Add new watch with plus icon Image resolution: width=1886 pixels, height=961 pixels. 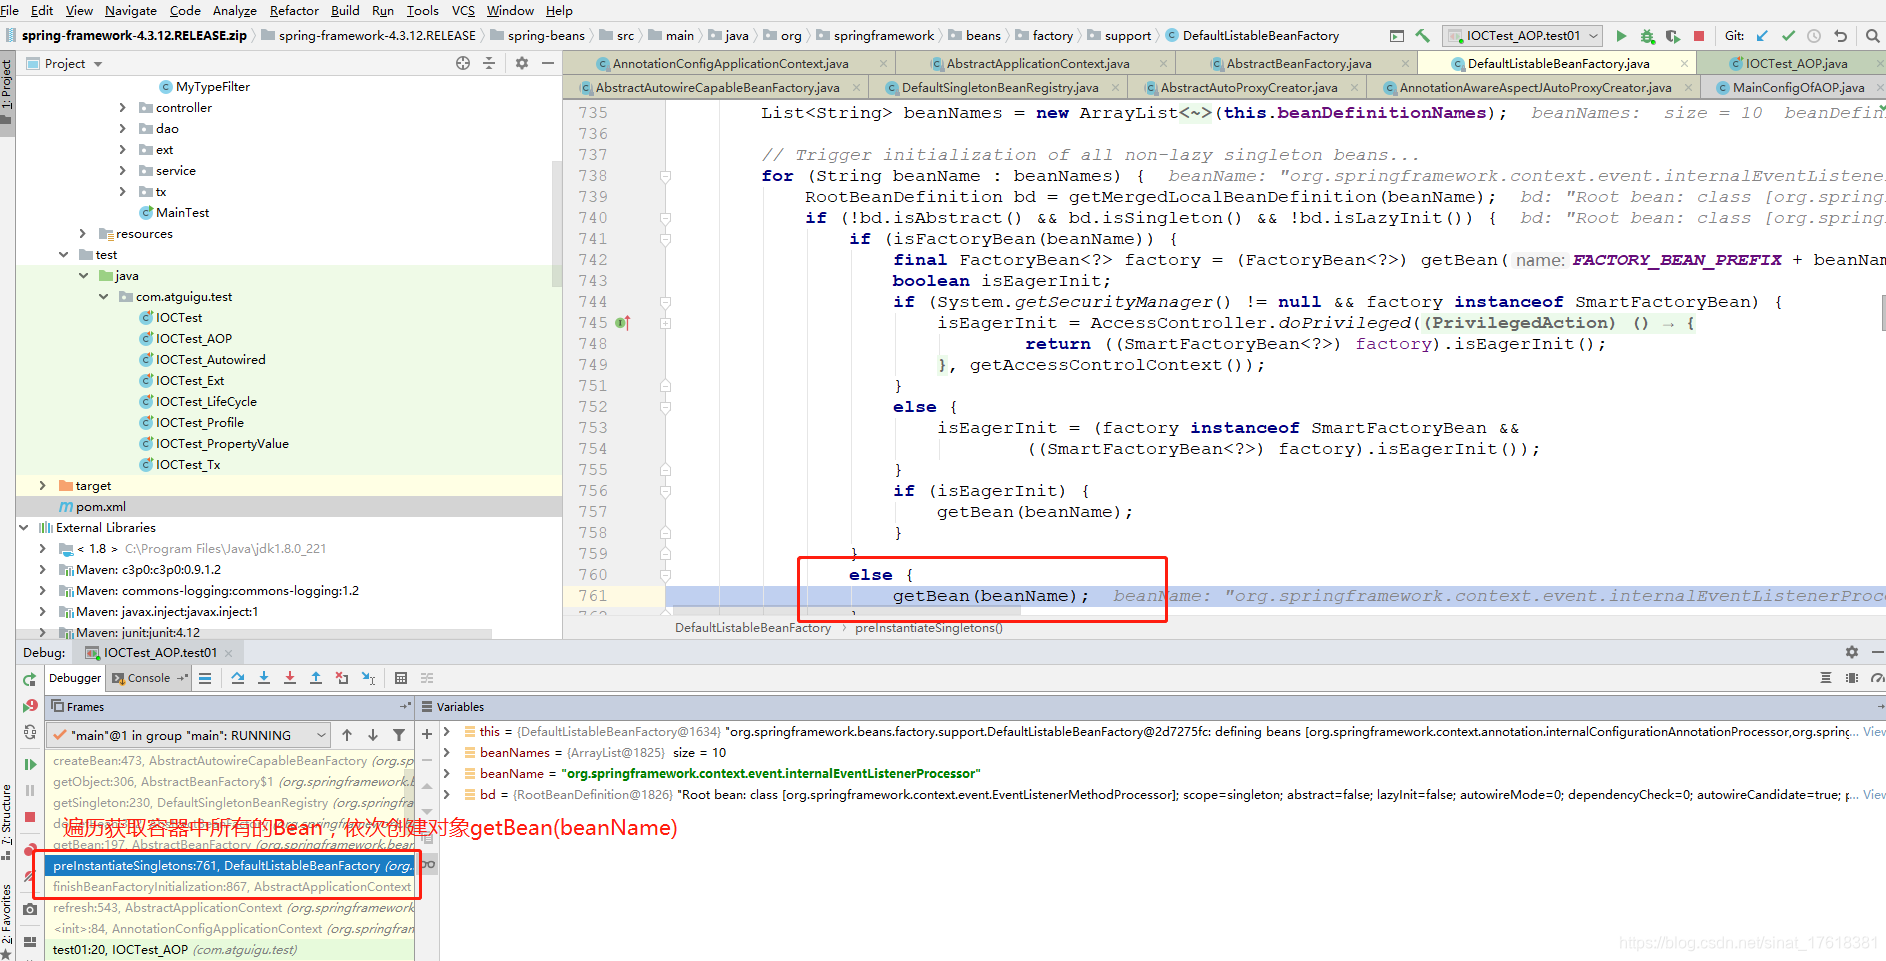pos(427,734)
